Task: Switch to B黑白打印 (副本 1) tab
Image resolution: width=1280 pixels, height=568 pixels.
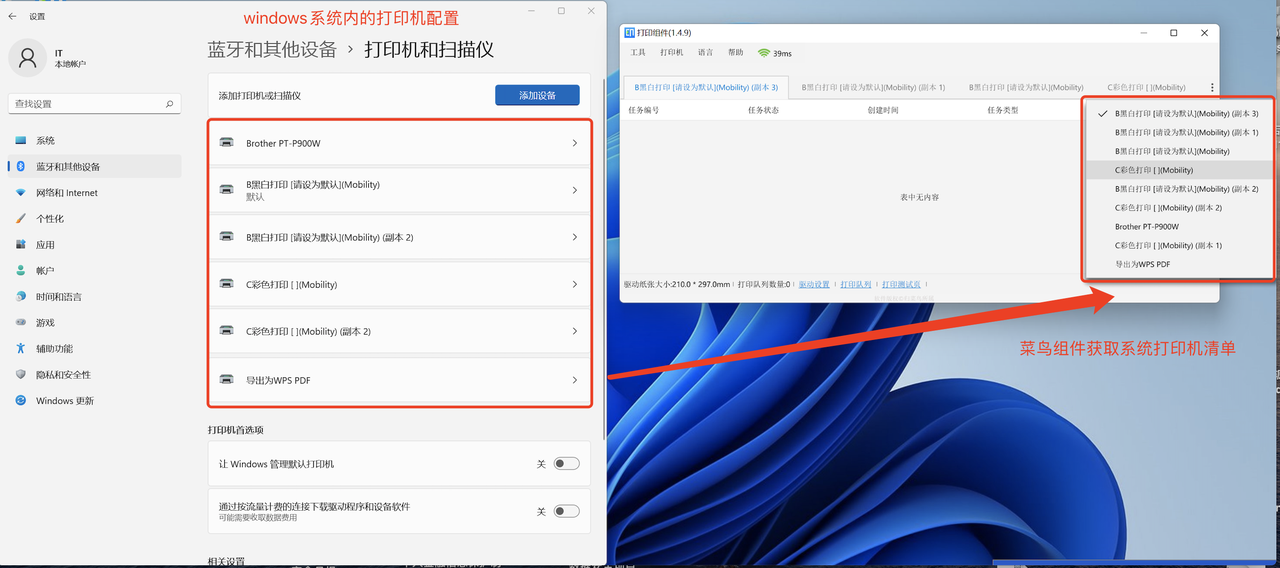Action: click(x=873, y=88)
